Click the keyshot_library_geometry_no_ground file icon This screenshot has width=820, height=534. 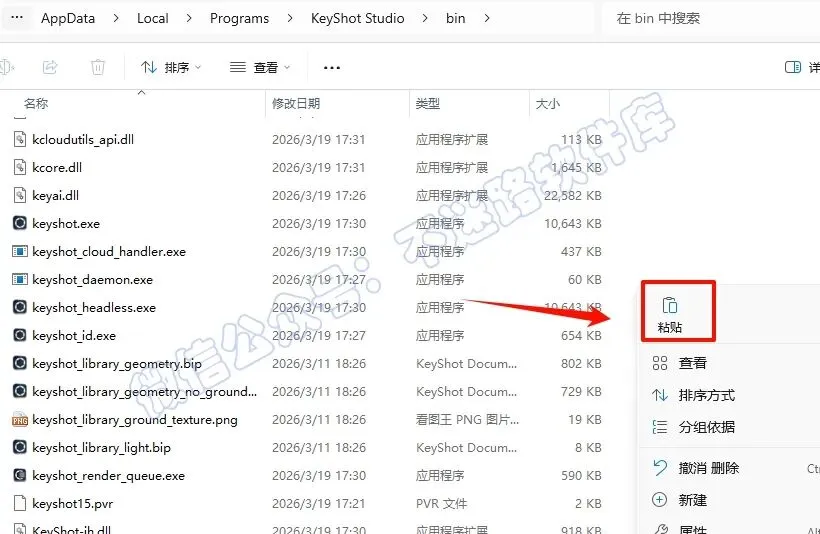coord(19,391)
